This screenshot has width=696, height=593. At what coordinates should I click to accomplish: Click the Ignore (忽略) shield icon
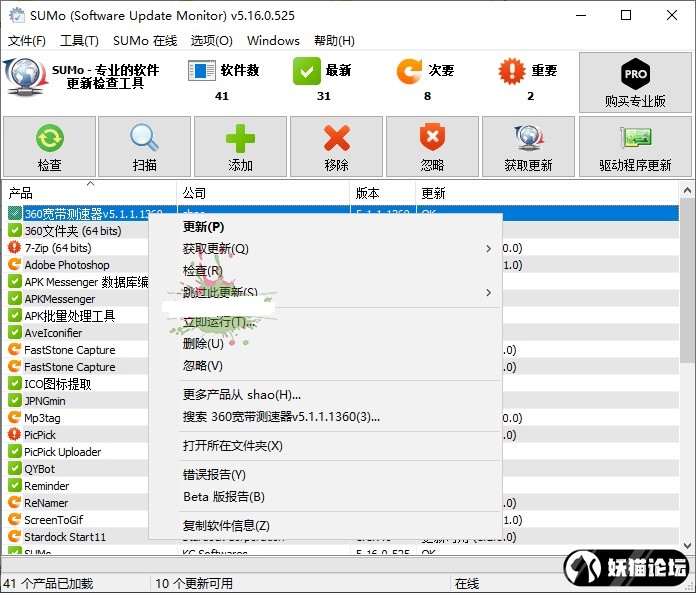[x=432, y=138]
